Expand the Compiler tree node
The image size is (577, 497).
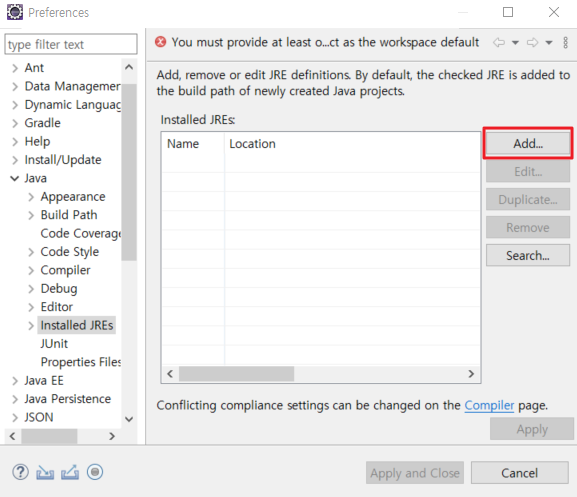[x=31, y=270]
